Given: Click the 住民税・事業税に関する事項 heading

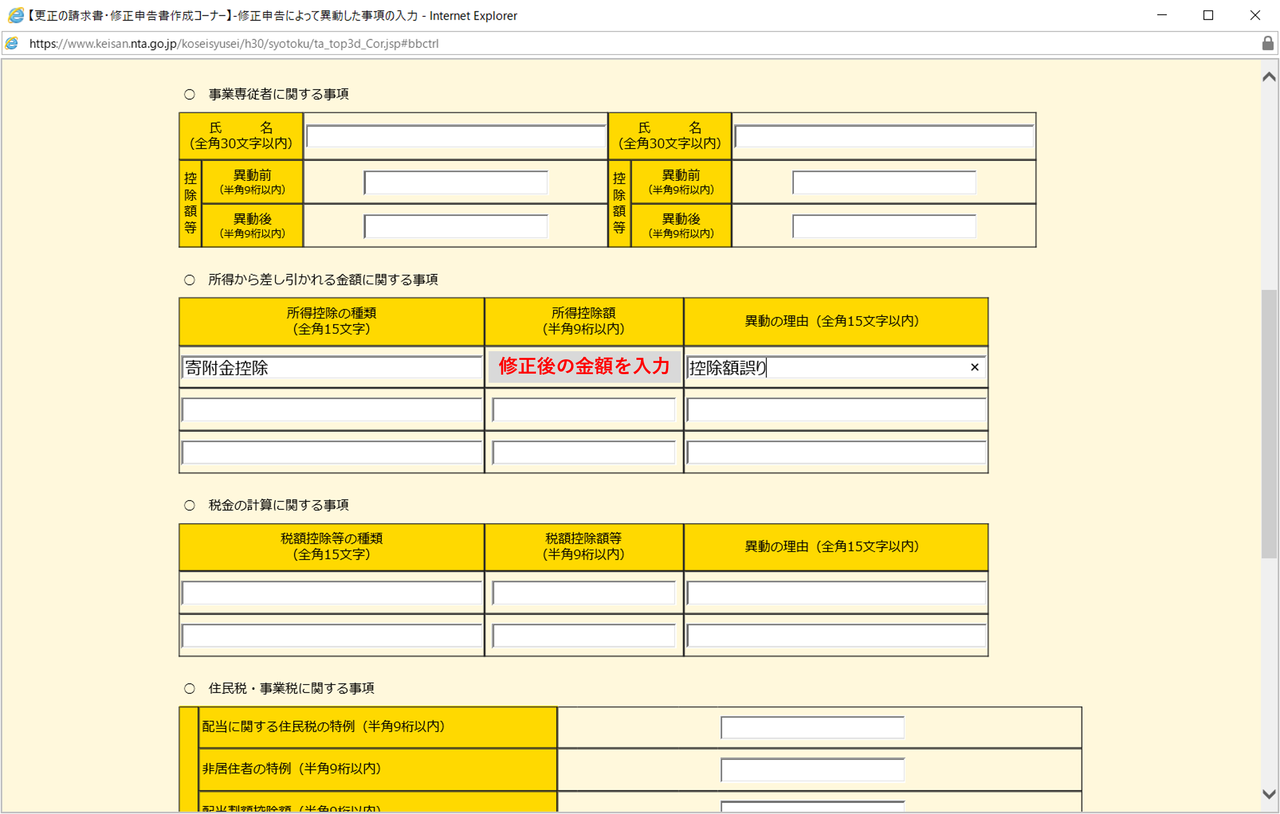Looking at the screenshot, I should tap(291, 688).
